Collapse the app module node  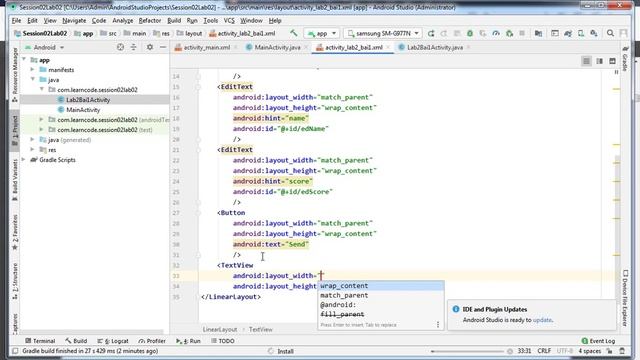(24, 60)
